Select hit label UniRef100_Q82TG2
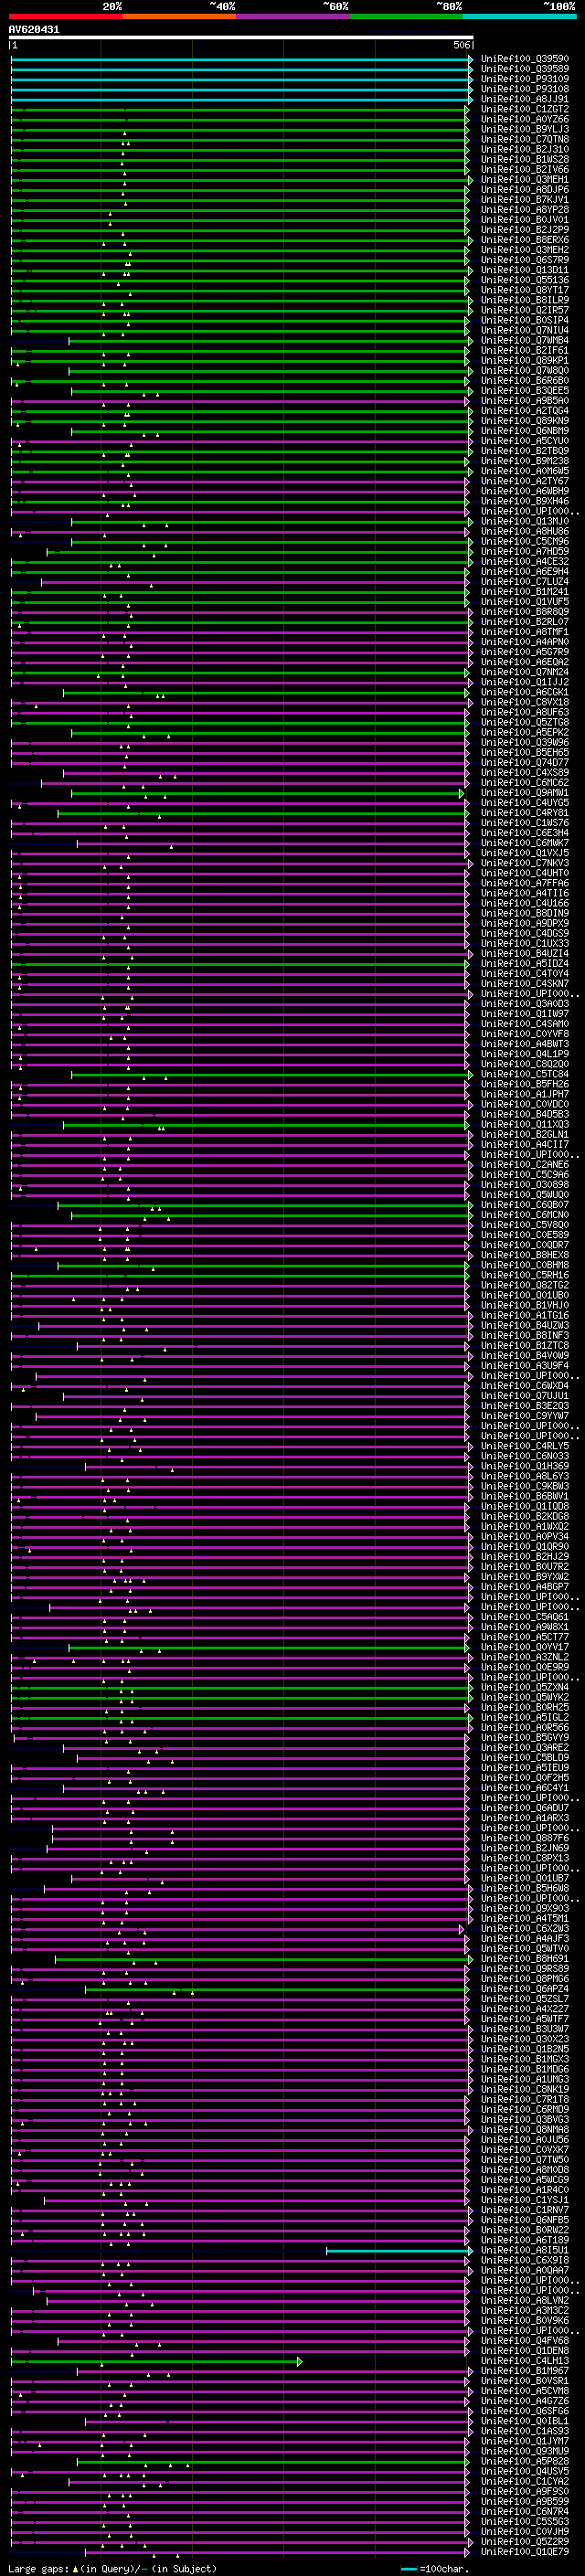 tap(525, 1284)
